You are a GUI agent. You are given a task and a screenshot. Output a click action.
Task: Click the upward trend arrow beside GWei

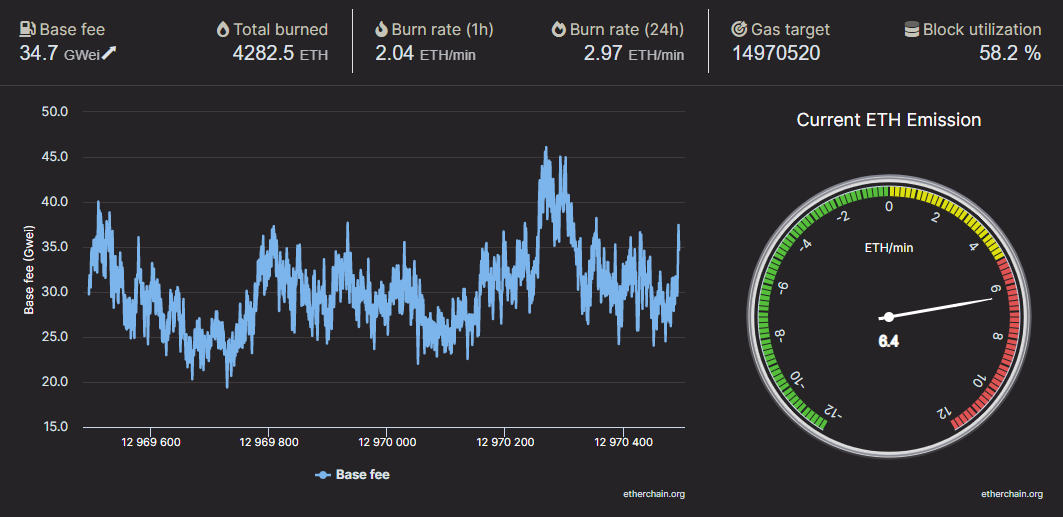(109, 54)
